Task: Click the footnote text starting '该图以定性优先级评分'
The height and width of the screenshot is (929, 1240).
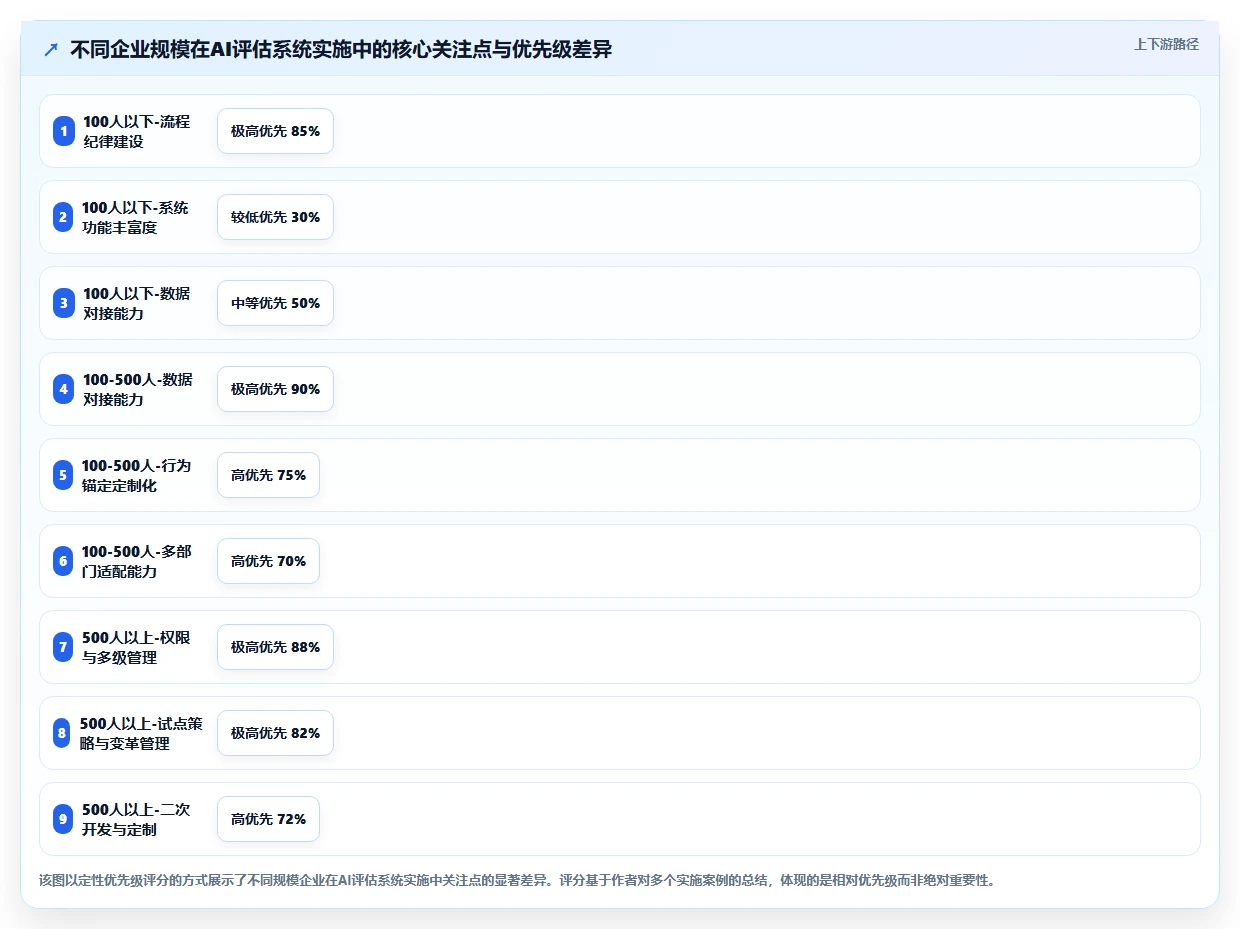Action: pos(517,881)
